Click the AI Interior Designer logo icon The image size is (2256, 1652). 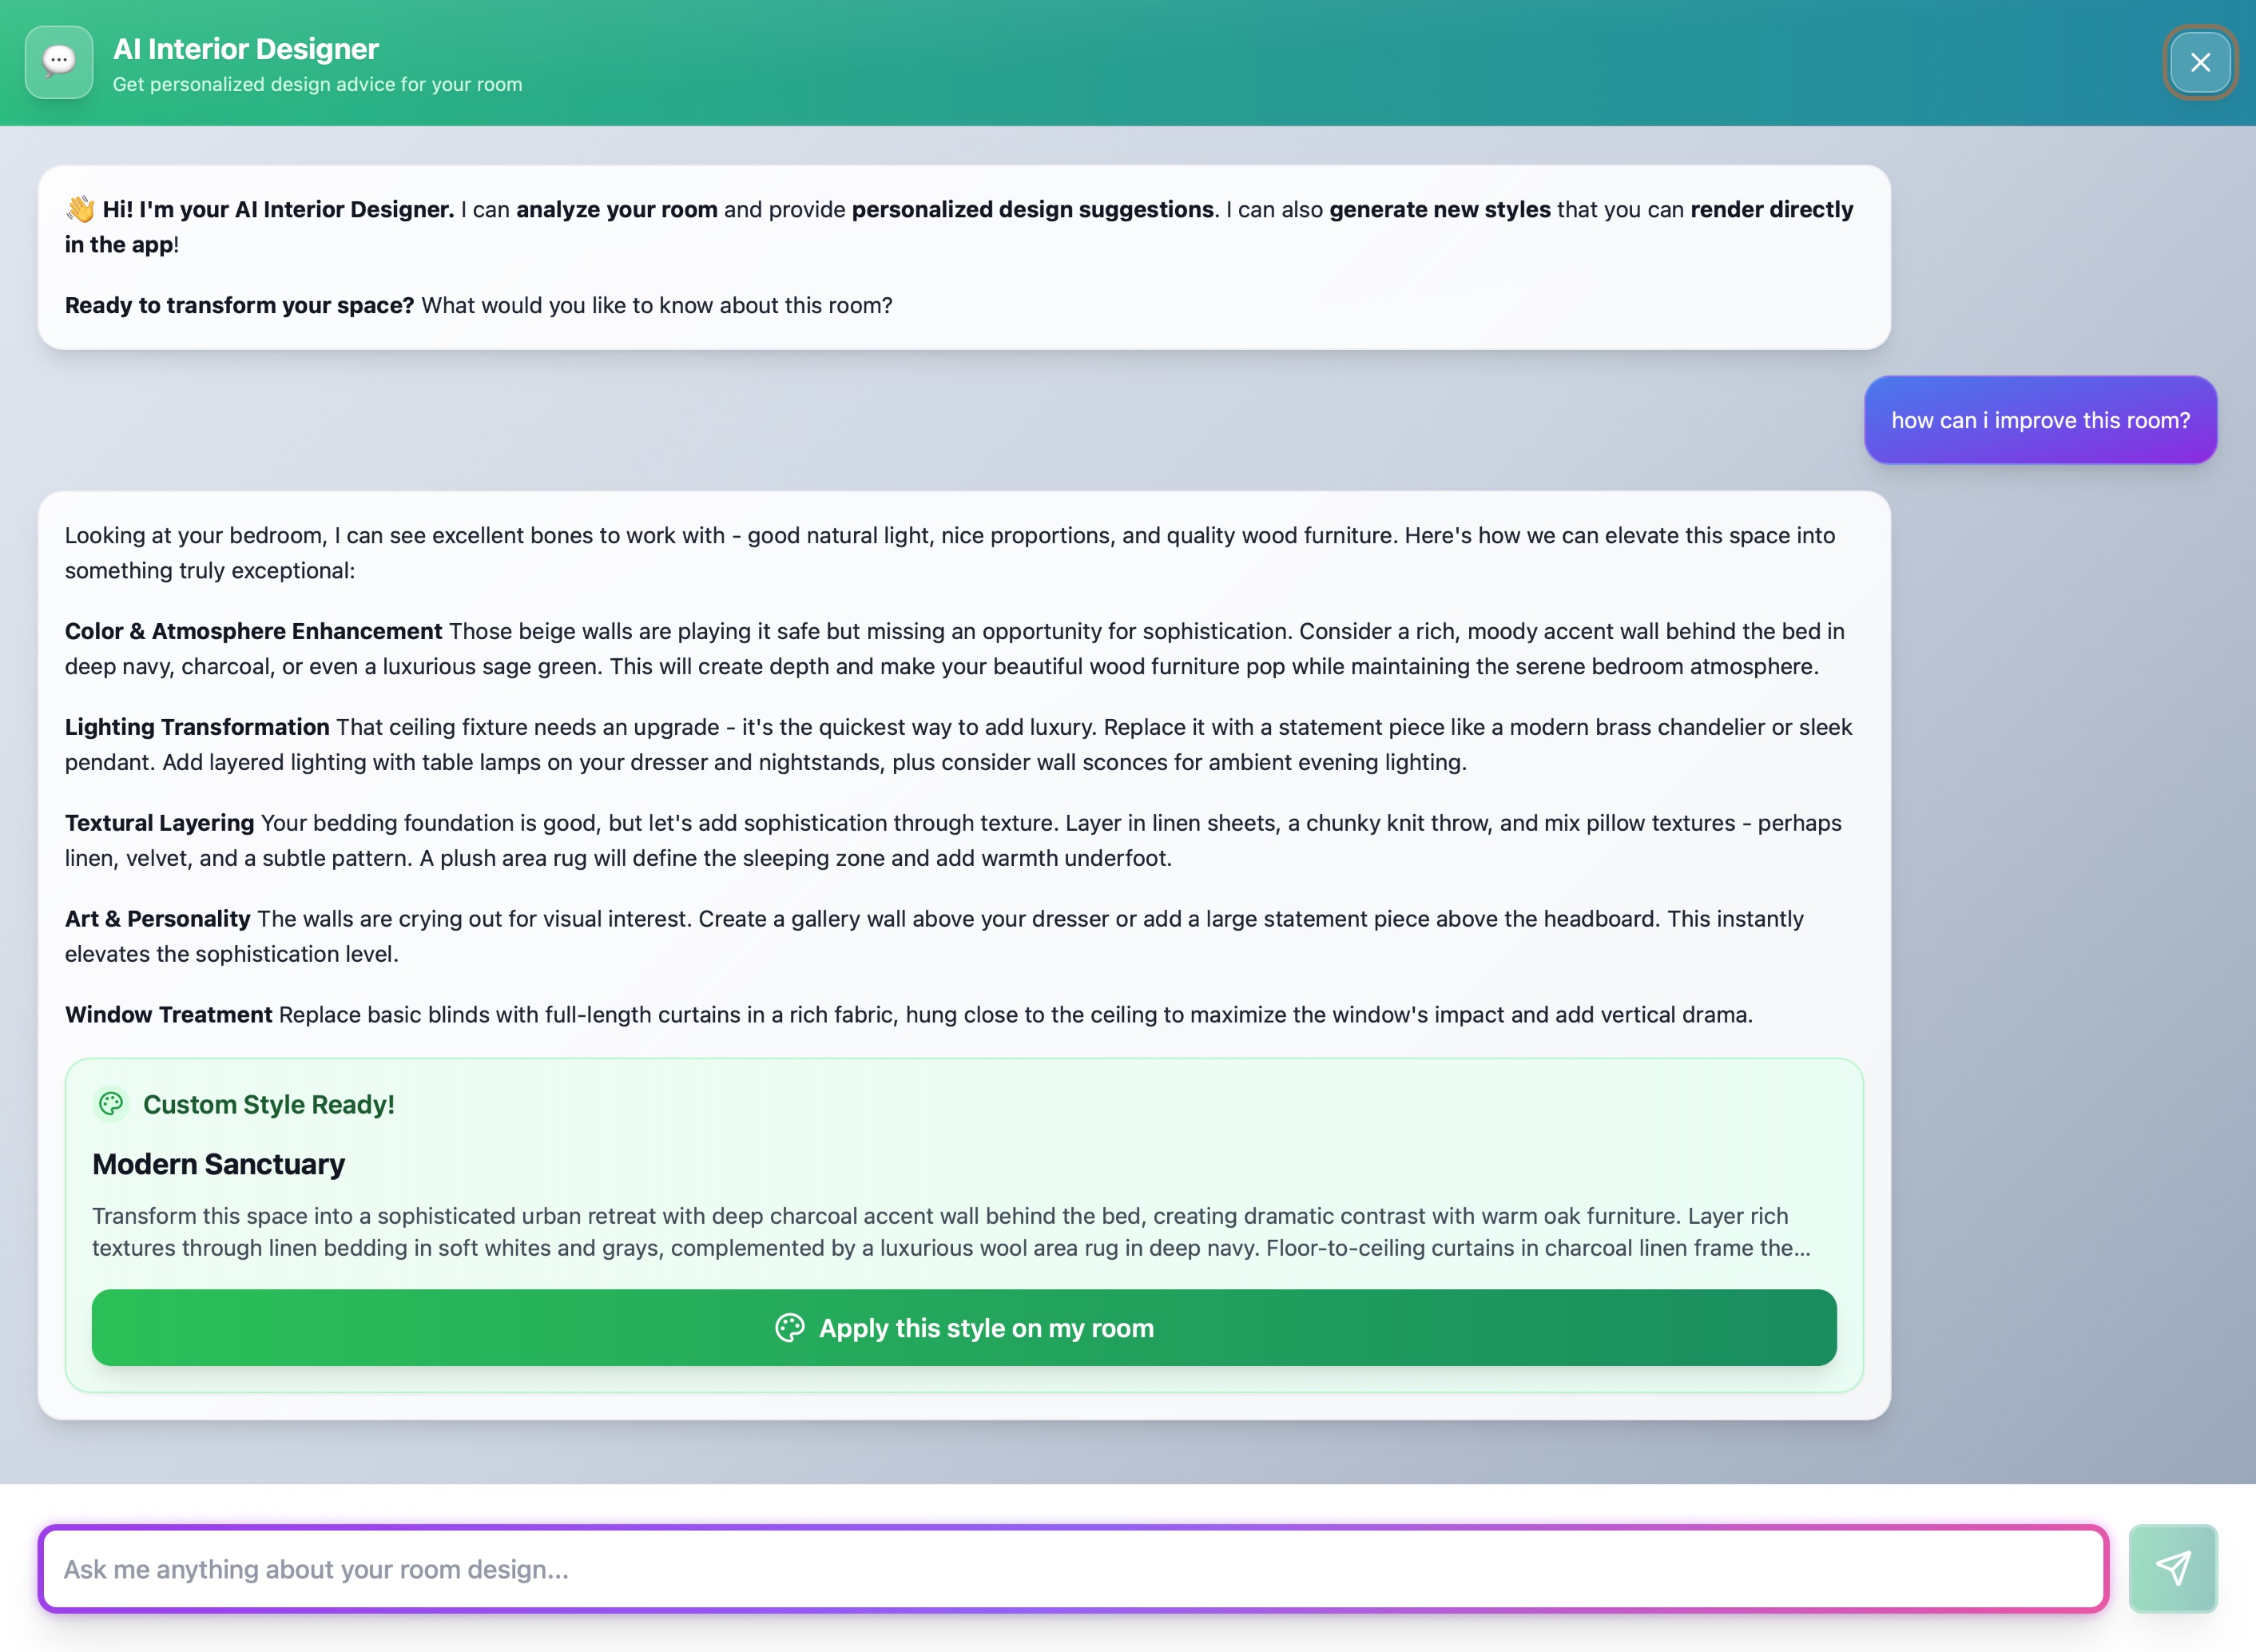(58, 62)
